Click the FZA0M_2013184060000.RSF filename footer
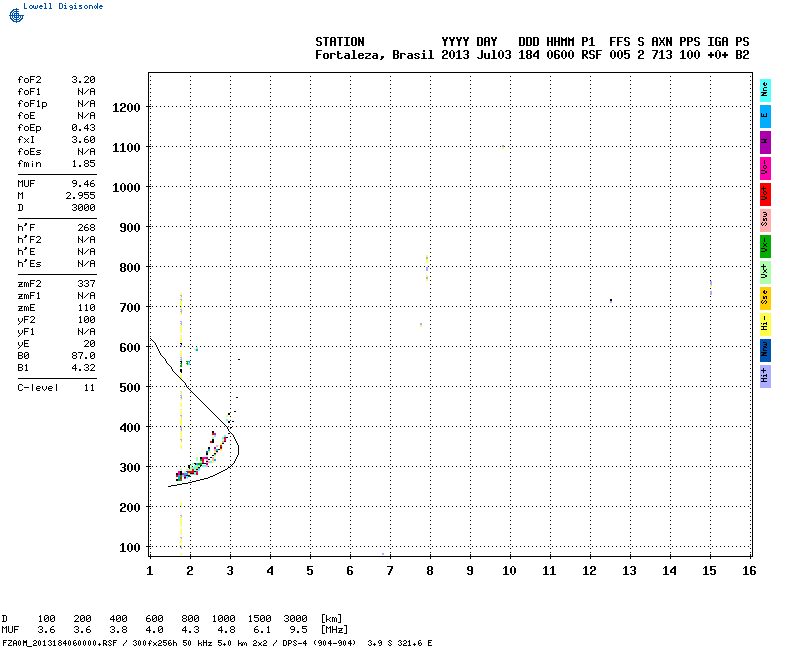 pyautogui.click(x=60, y=643)
